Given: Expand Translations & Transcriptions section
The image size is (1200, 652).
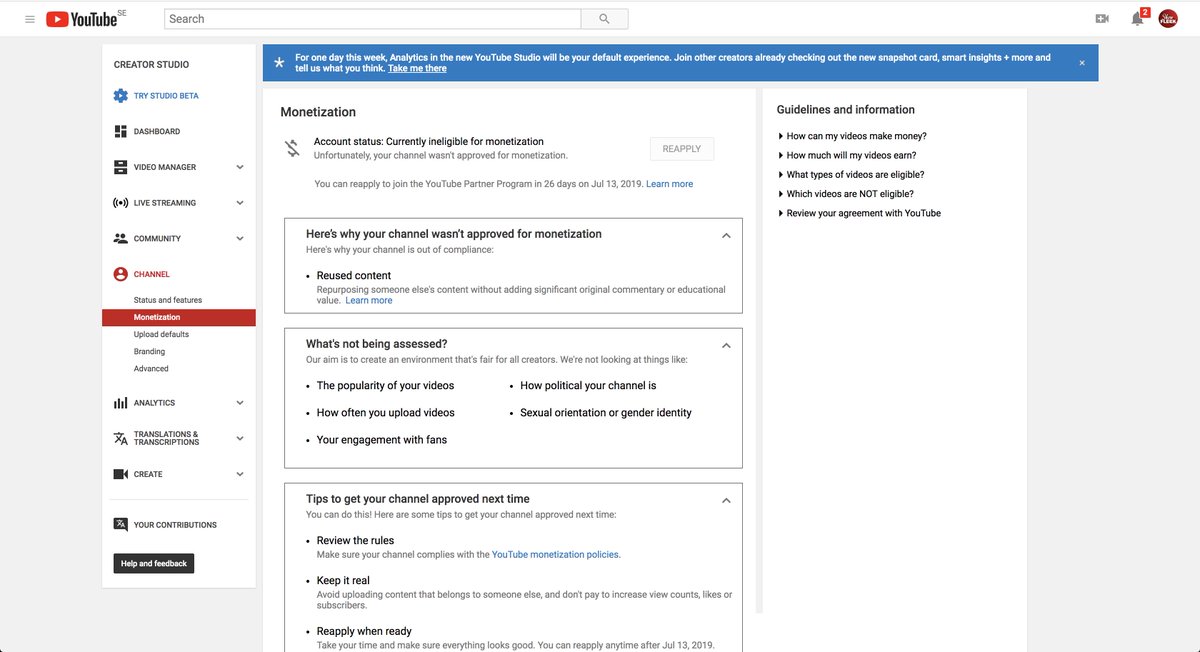Looking at the screenshot, I should pyautogui.click(x=240, y=439).
